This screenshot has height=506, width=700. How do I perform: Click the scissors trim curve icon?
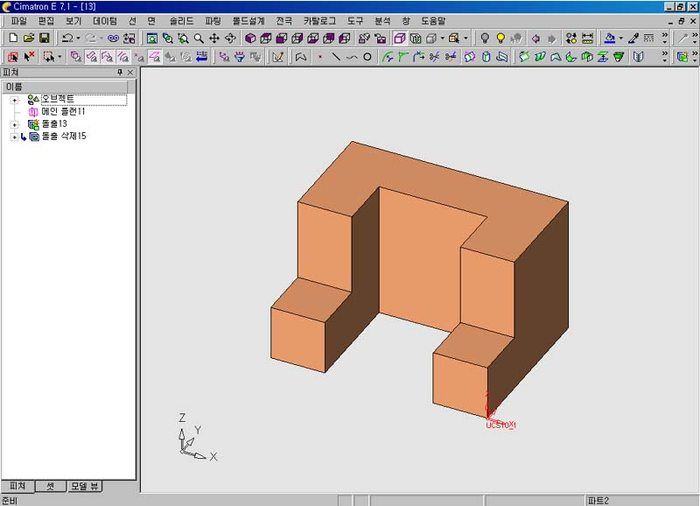click(x=434, y=57)
